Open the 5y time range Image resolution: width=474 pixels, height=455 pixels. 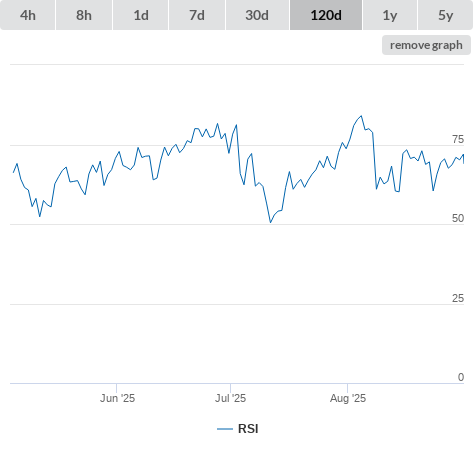(446, 15)
